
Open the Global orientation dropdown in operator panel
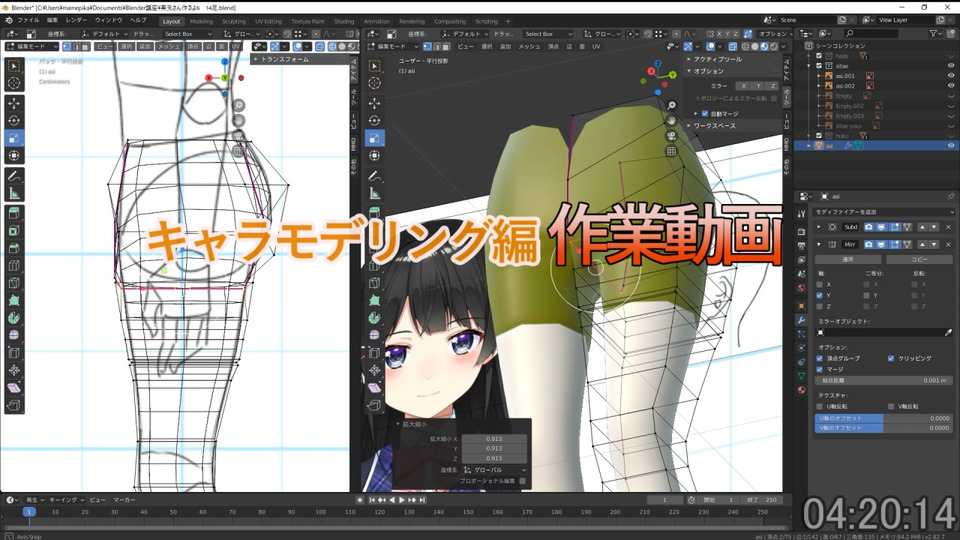(x=495, y=470)
